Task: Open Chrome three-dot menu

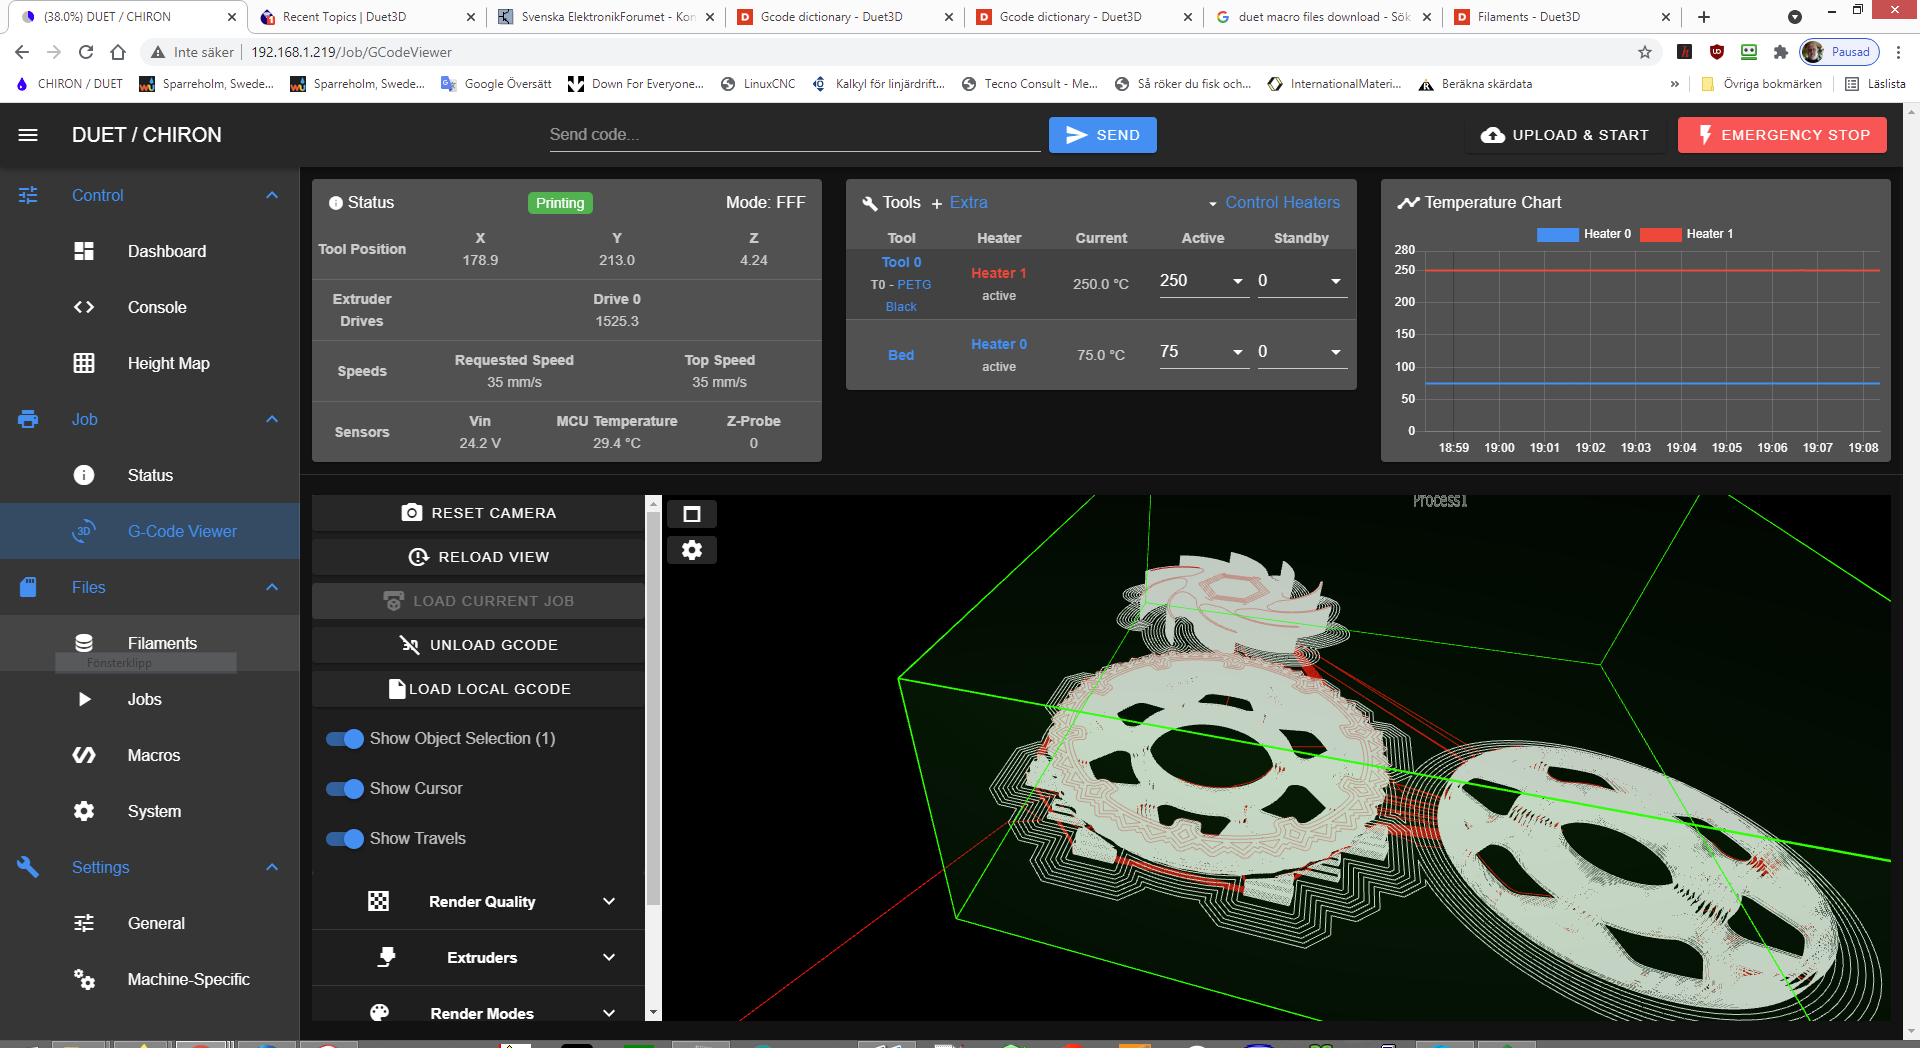Action: (1898, 52)
